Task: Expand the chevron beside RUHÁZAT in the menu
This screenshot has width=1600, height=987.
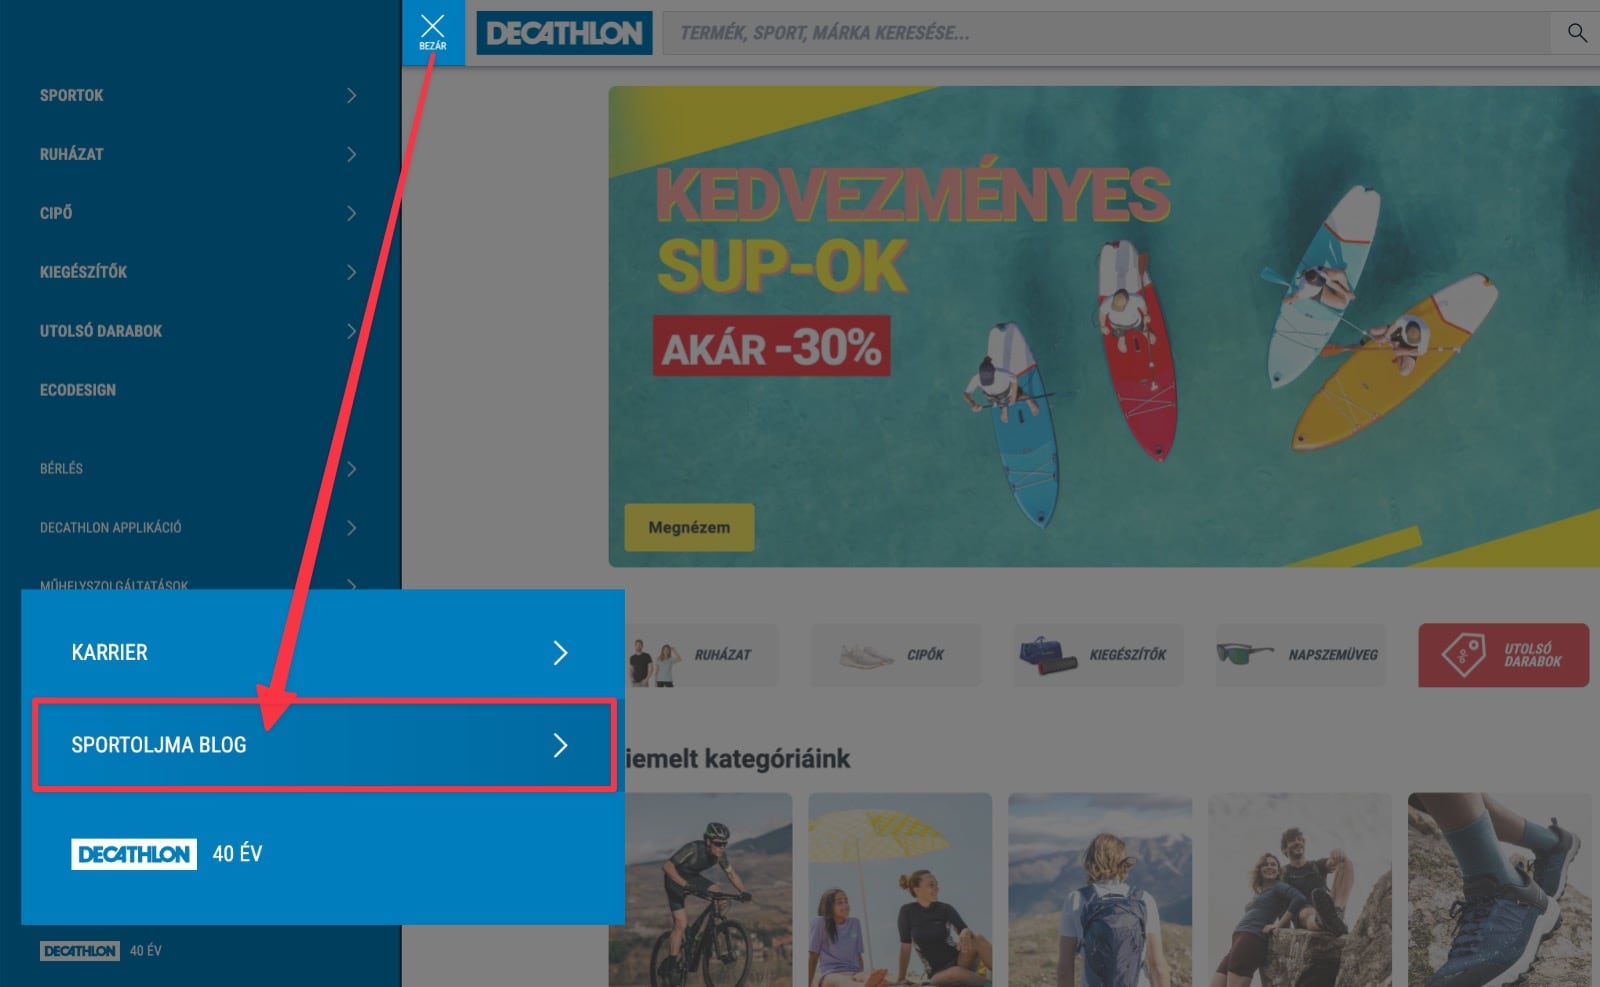Action: [351, 154]
